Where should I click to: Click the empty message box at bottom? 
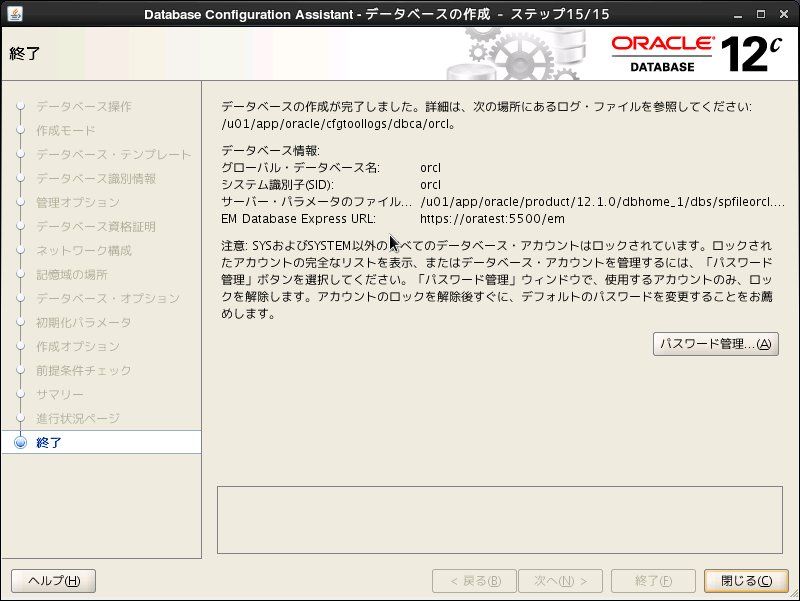[x=499, y=520]
